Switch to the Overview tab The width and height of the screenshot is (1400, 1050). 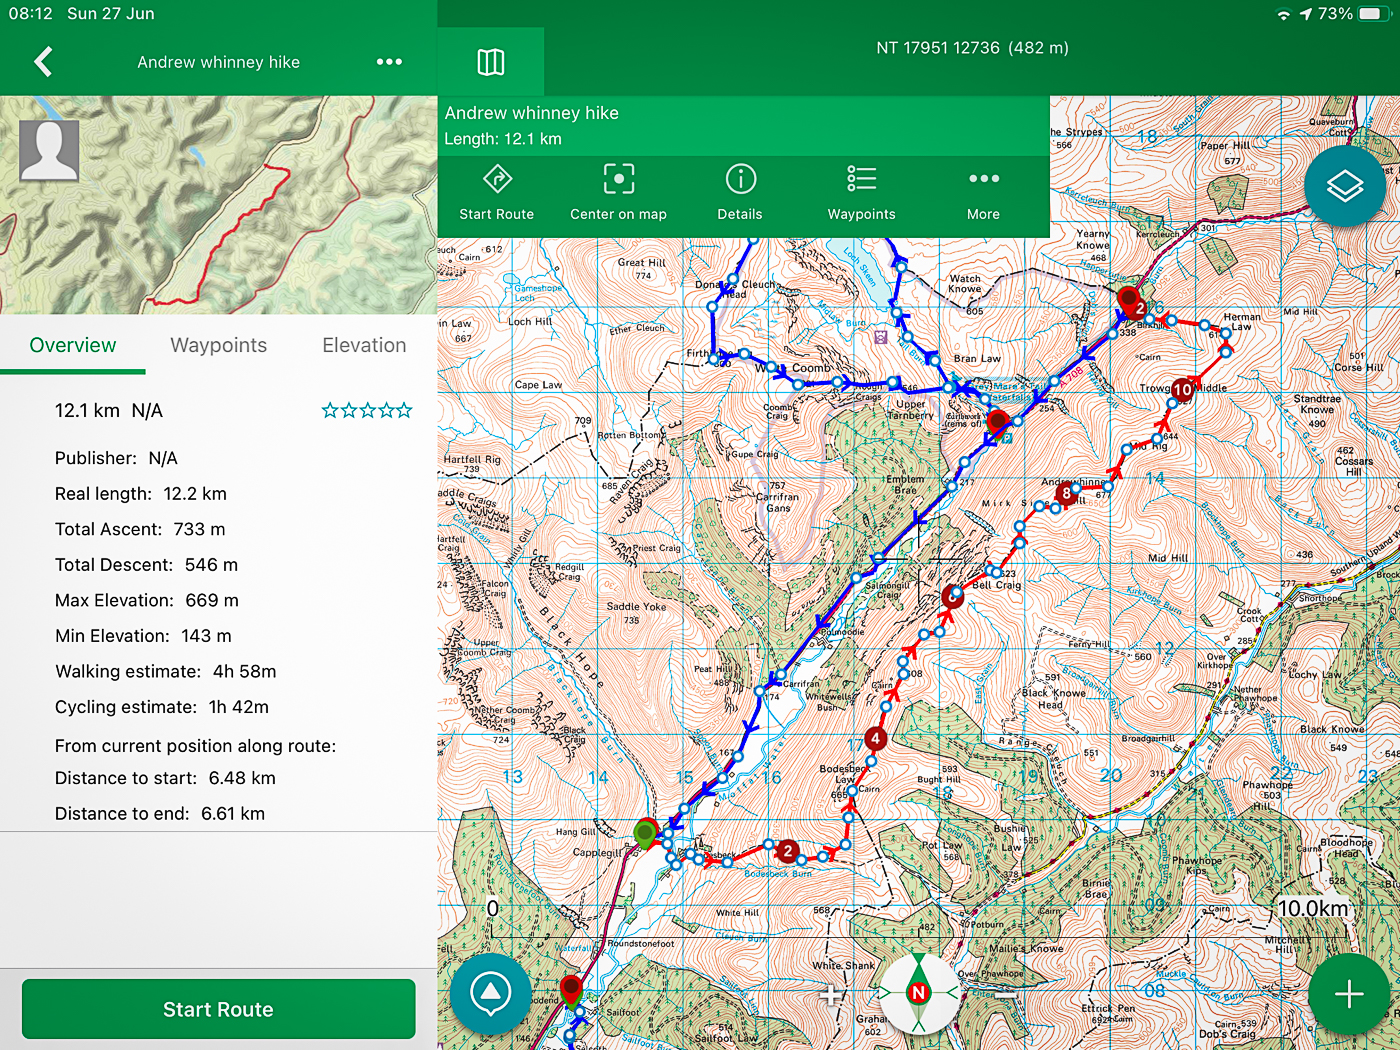[x=73, y=345]
